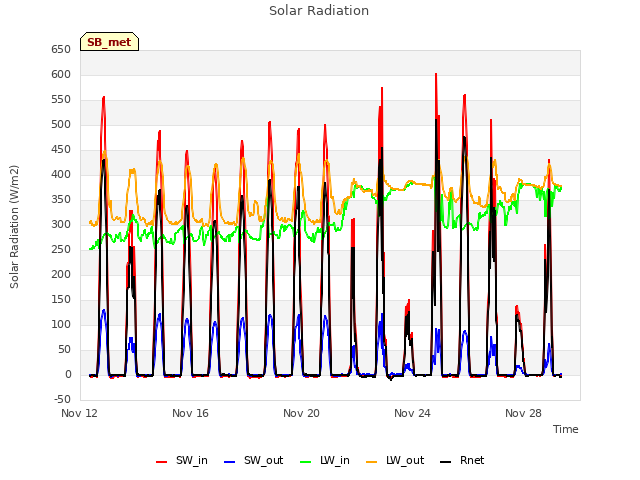Toggle the Rnet legend entry
Screen dimensions: 640x480
462,460
